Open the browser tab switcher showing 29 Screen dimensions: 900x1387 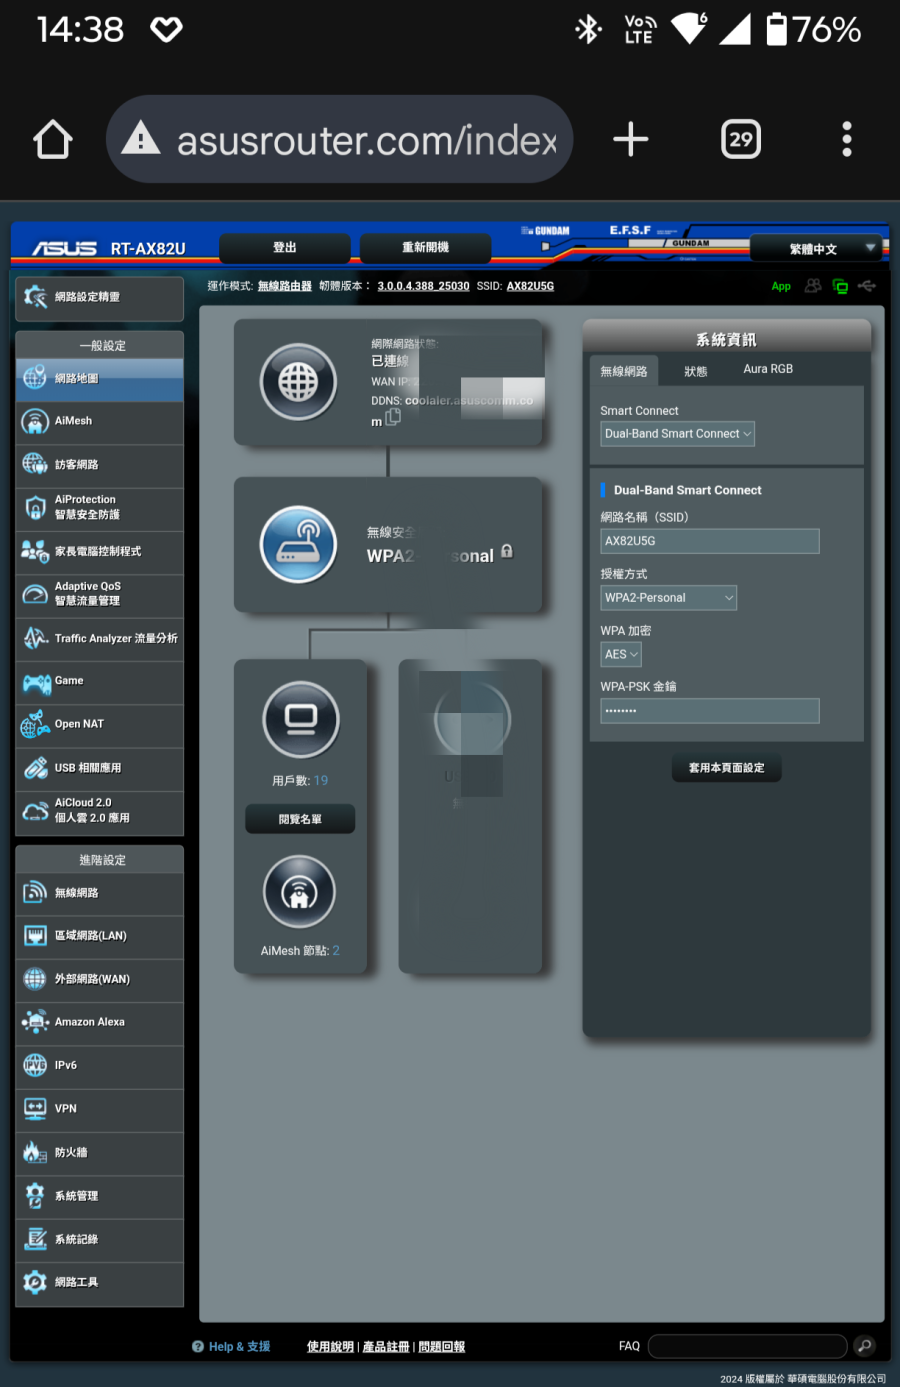point(740,140)
